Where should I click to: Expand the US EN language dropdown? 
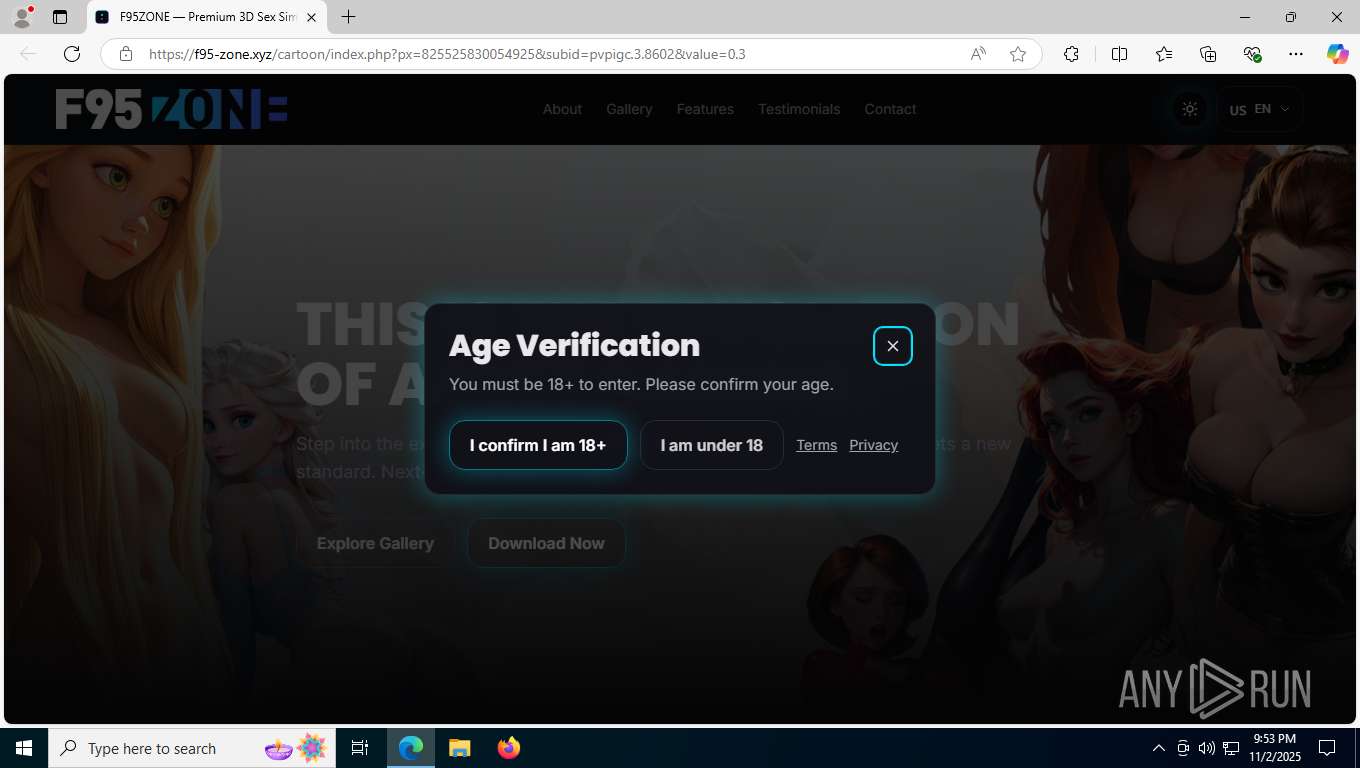pos(1260,109)
